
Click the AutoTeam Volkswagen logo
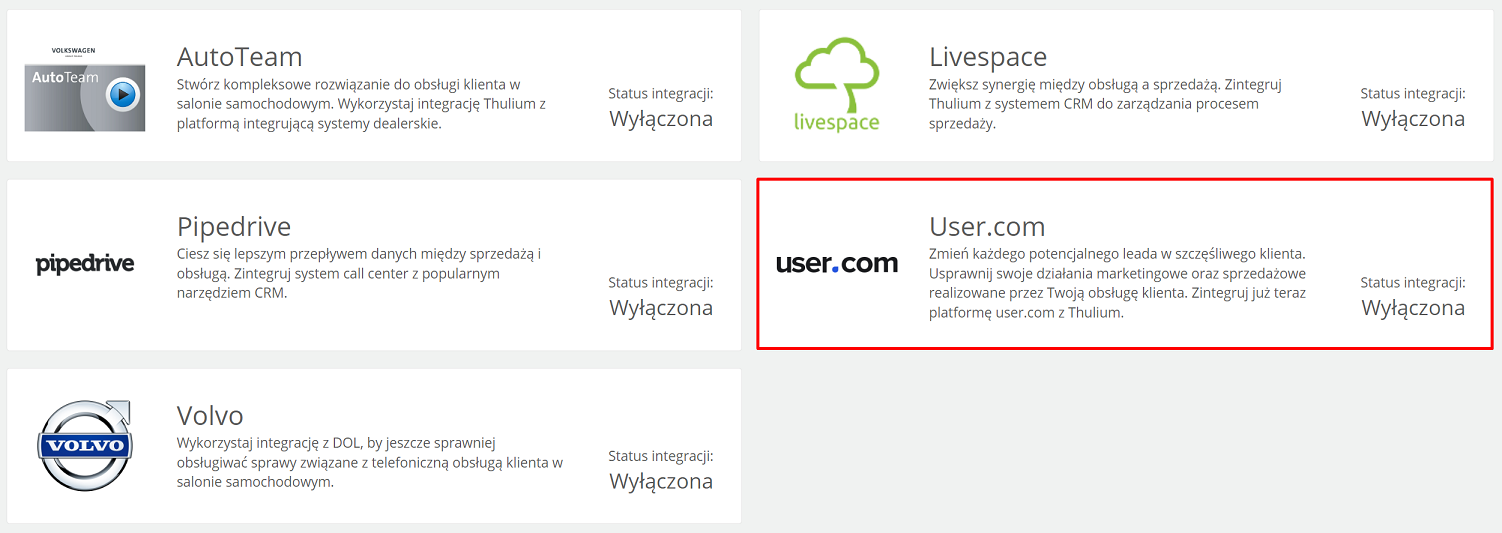[85, 88]
